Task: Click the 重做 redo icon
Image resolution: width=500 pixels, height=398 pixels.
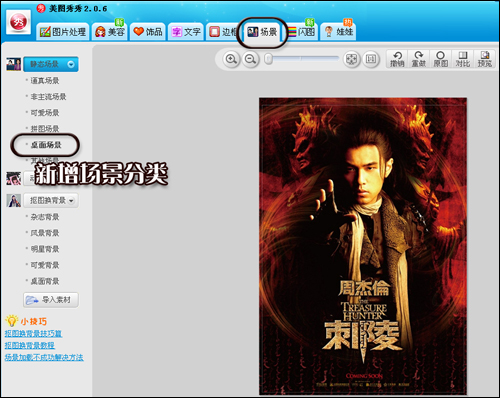Action: (x=419, y=59)
